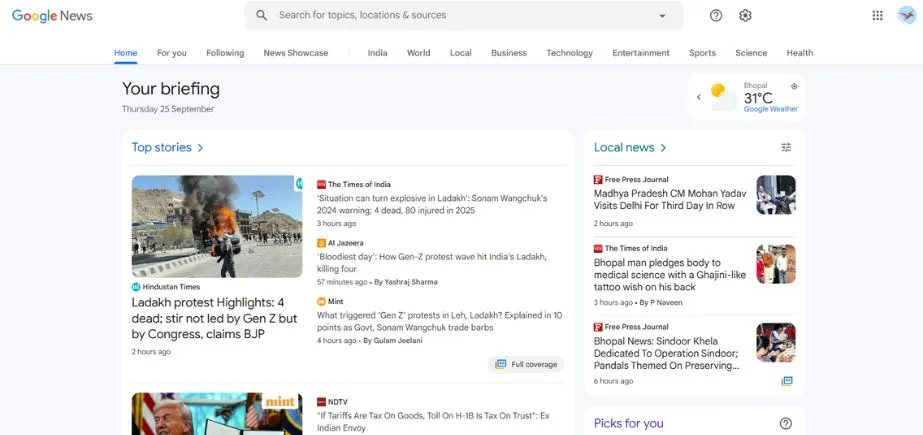The width and height of the screenshot is (923, 435).
Task: Open the Technology section
Action: pos(569,53)
